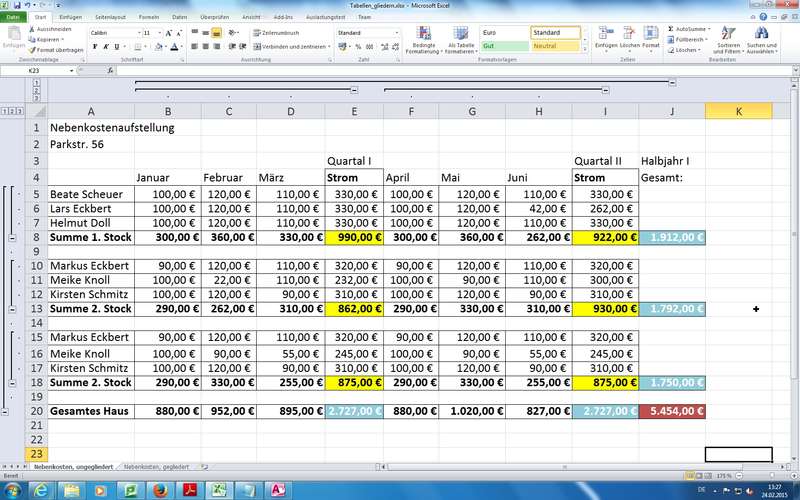
Task: Open Sortieren und Filtern
Action: point(728,40)
